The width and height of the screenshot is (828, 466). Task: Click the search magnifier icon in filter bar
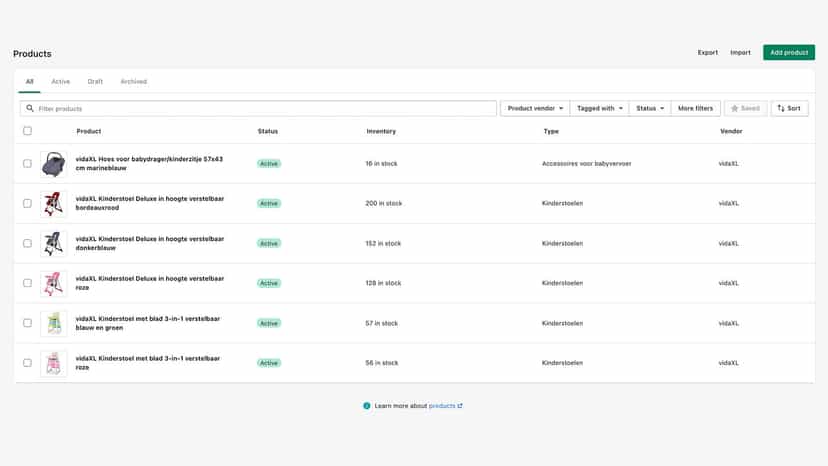click(30, 108)
